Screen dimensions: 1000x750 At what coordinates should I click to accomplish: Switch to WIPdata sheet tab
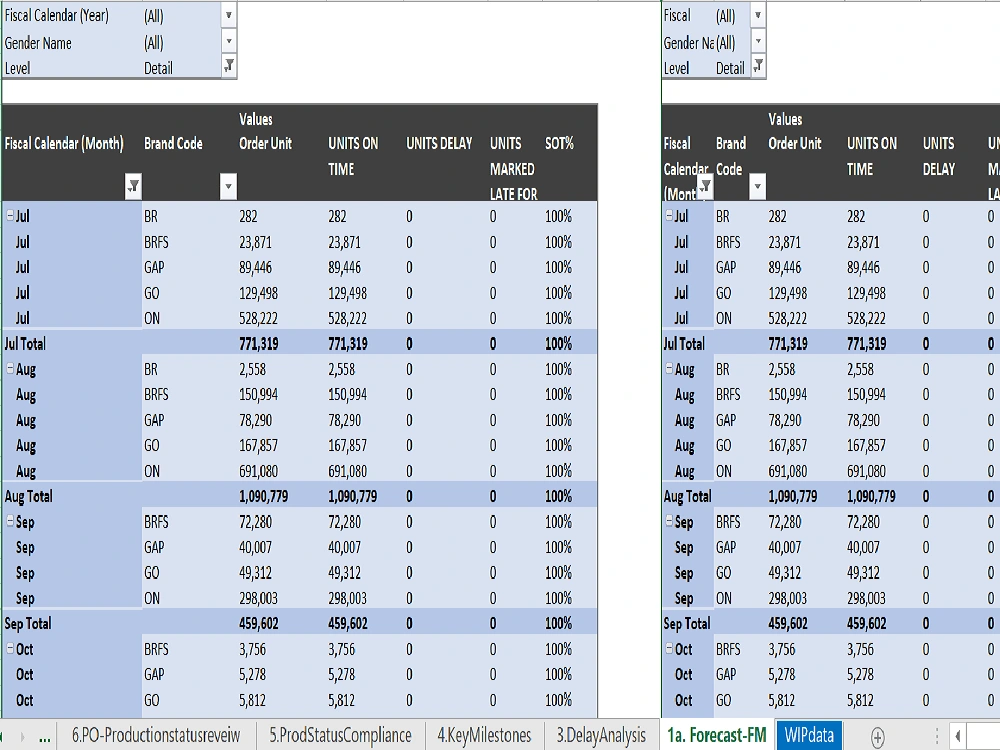tap(809, 735)
